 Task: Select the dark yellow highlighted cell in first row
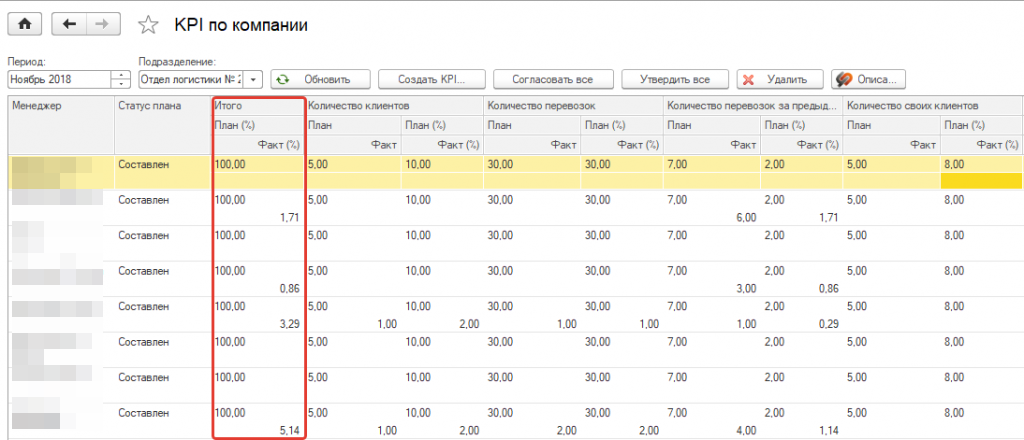pyautogui.click(x=981, y=181)
